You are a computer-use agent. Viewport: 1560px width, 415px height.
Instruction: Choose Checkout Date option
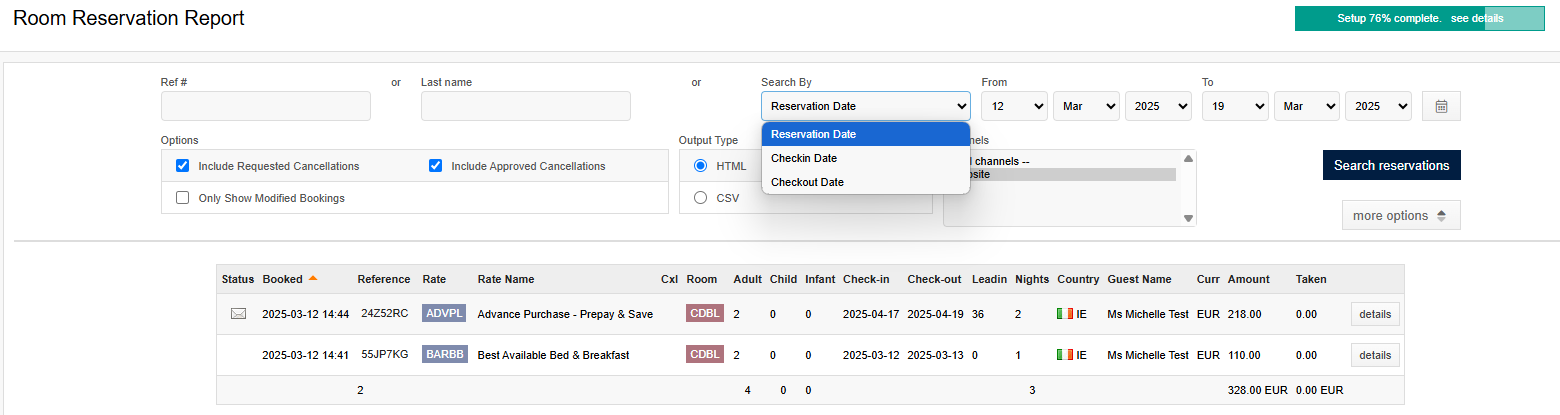[x=866, y=182]
